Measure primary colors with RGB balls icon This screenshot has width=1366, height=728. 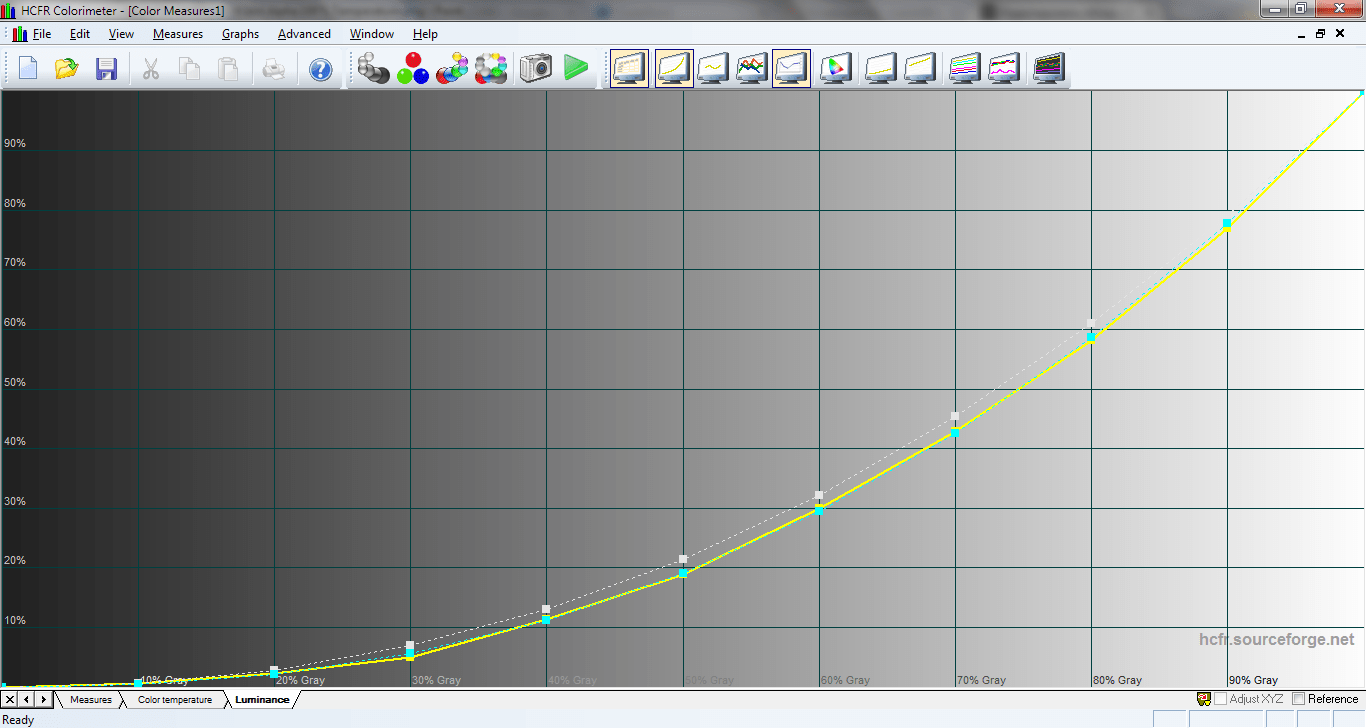tap(412, 68)
